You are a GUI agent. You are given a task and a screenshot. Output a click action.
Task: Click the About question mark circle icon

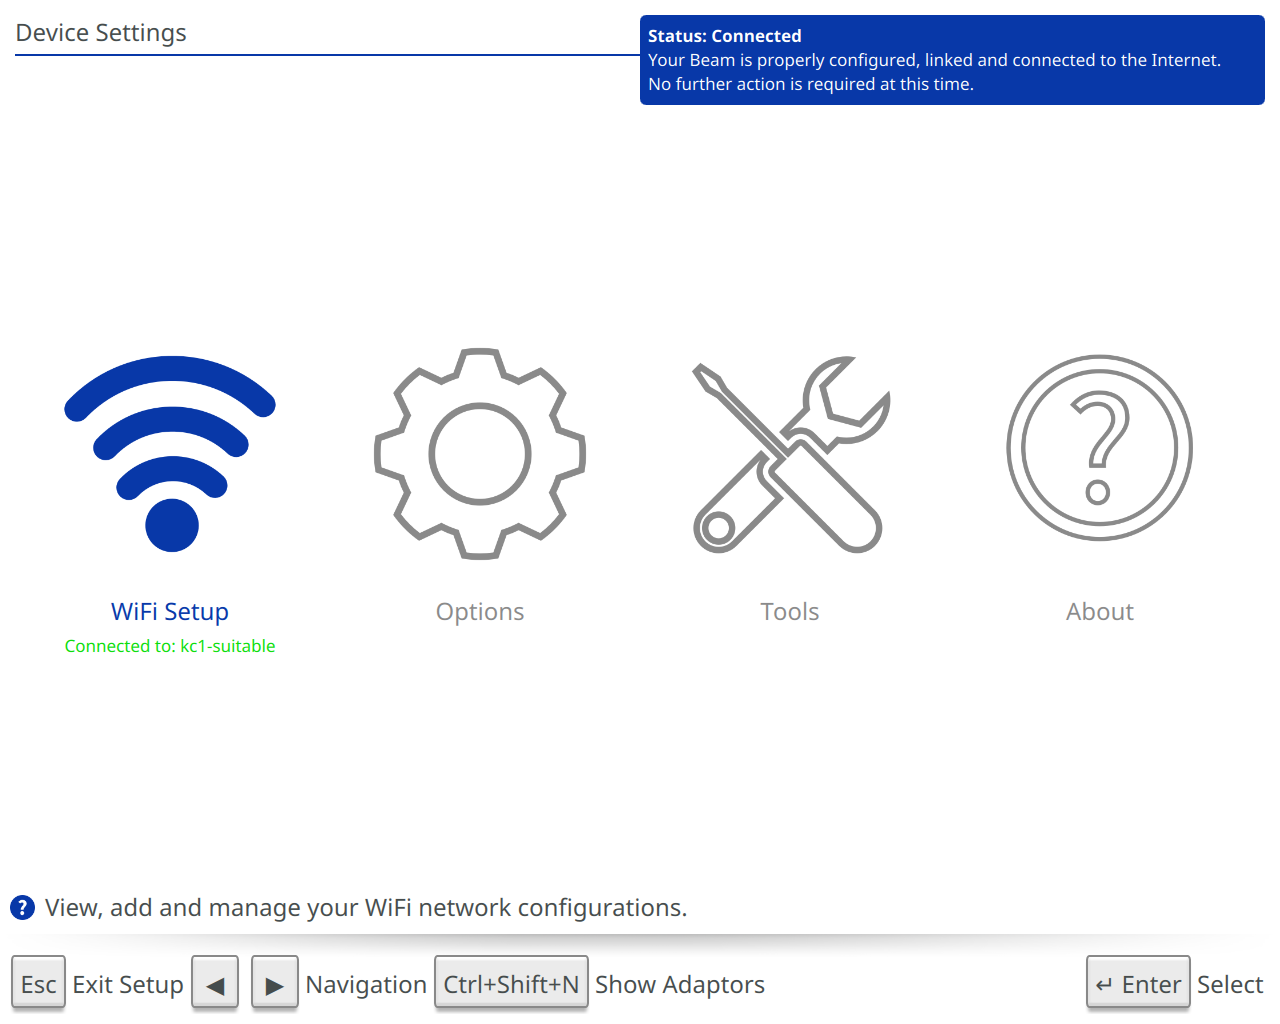(1099, 448)
